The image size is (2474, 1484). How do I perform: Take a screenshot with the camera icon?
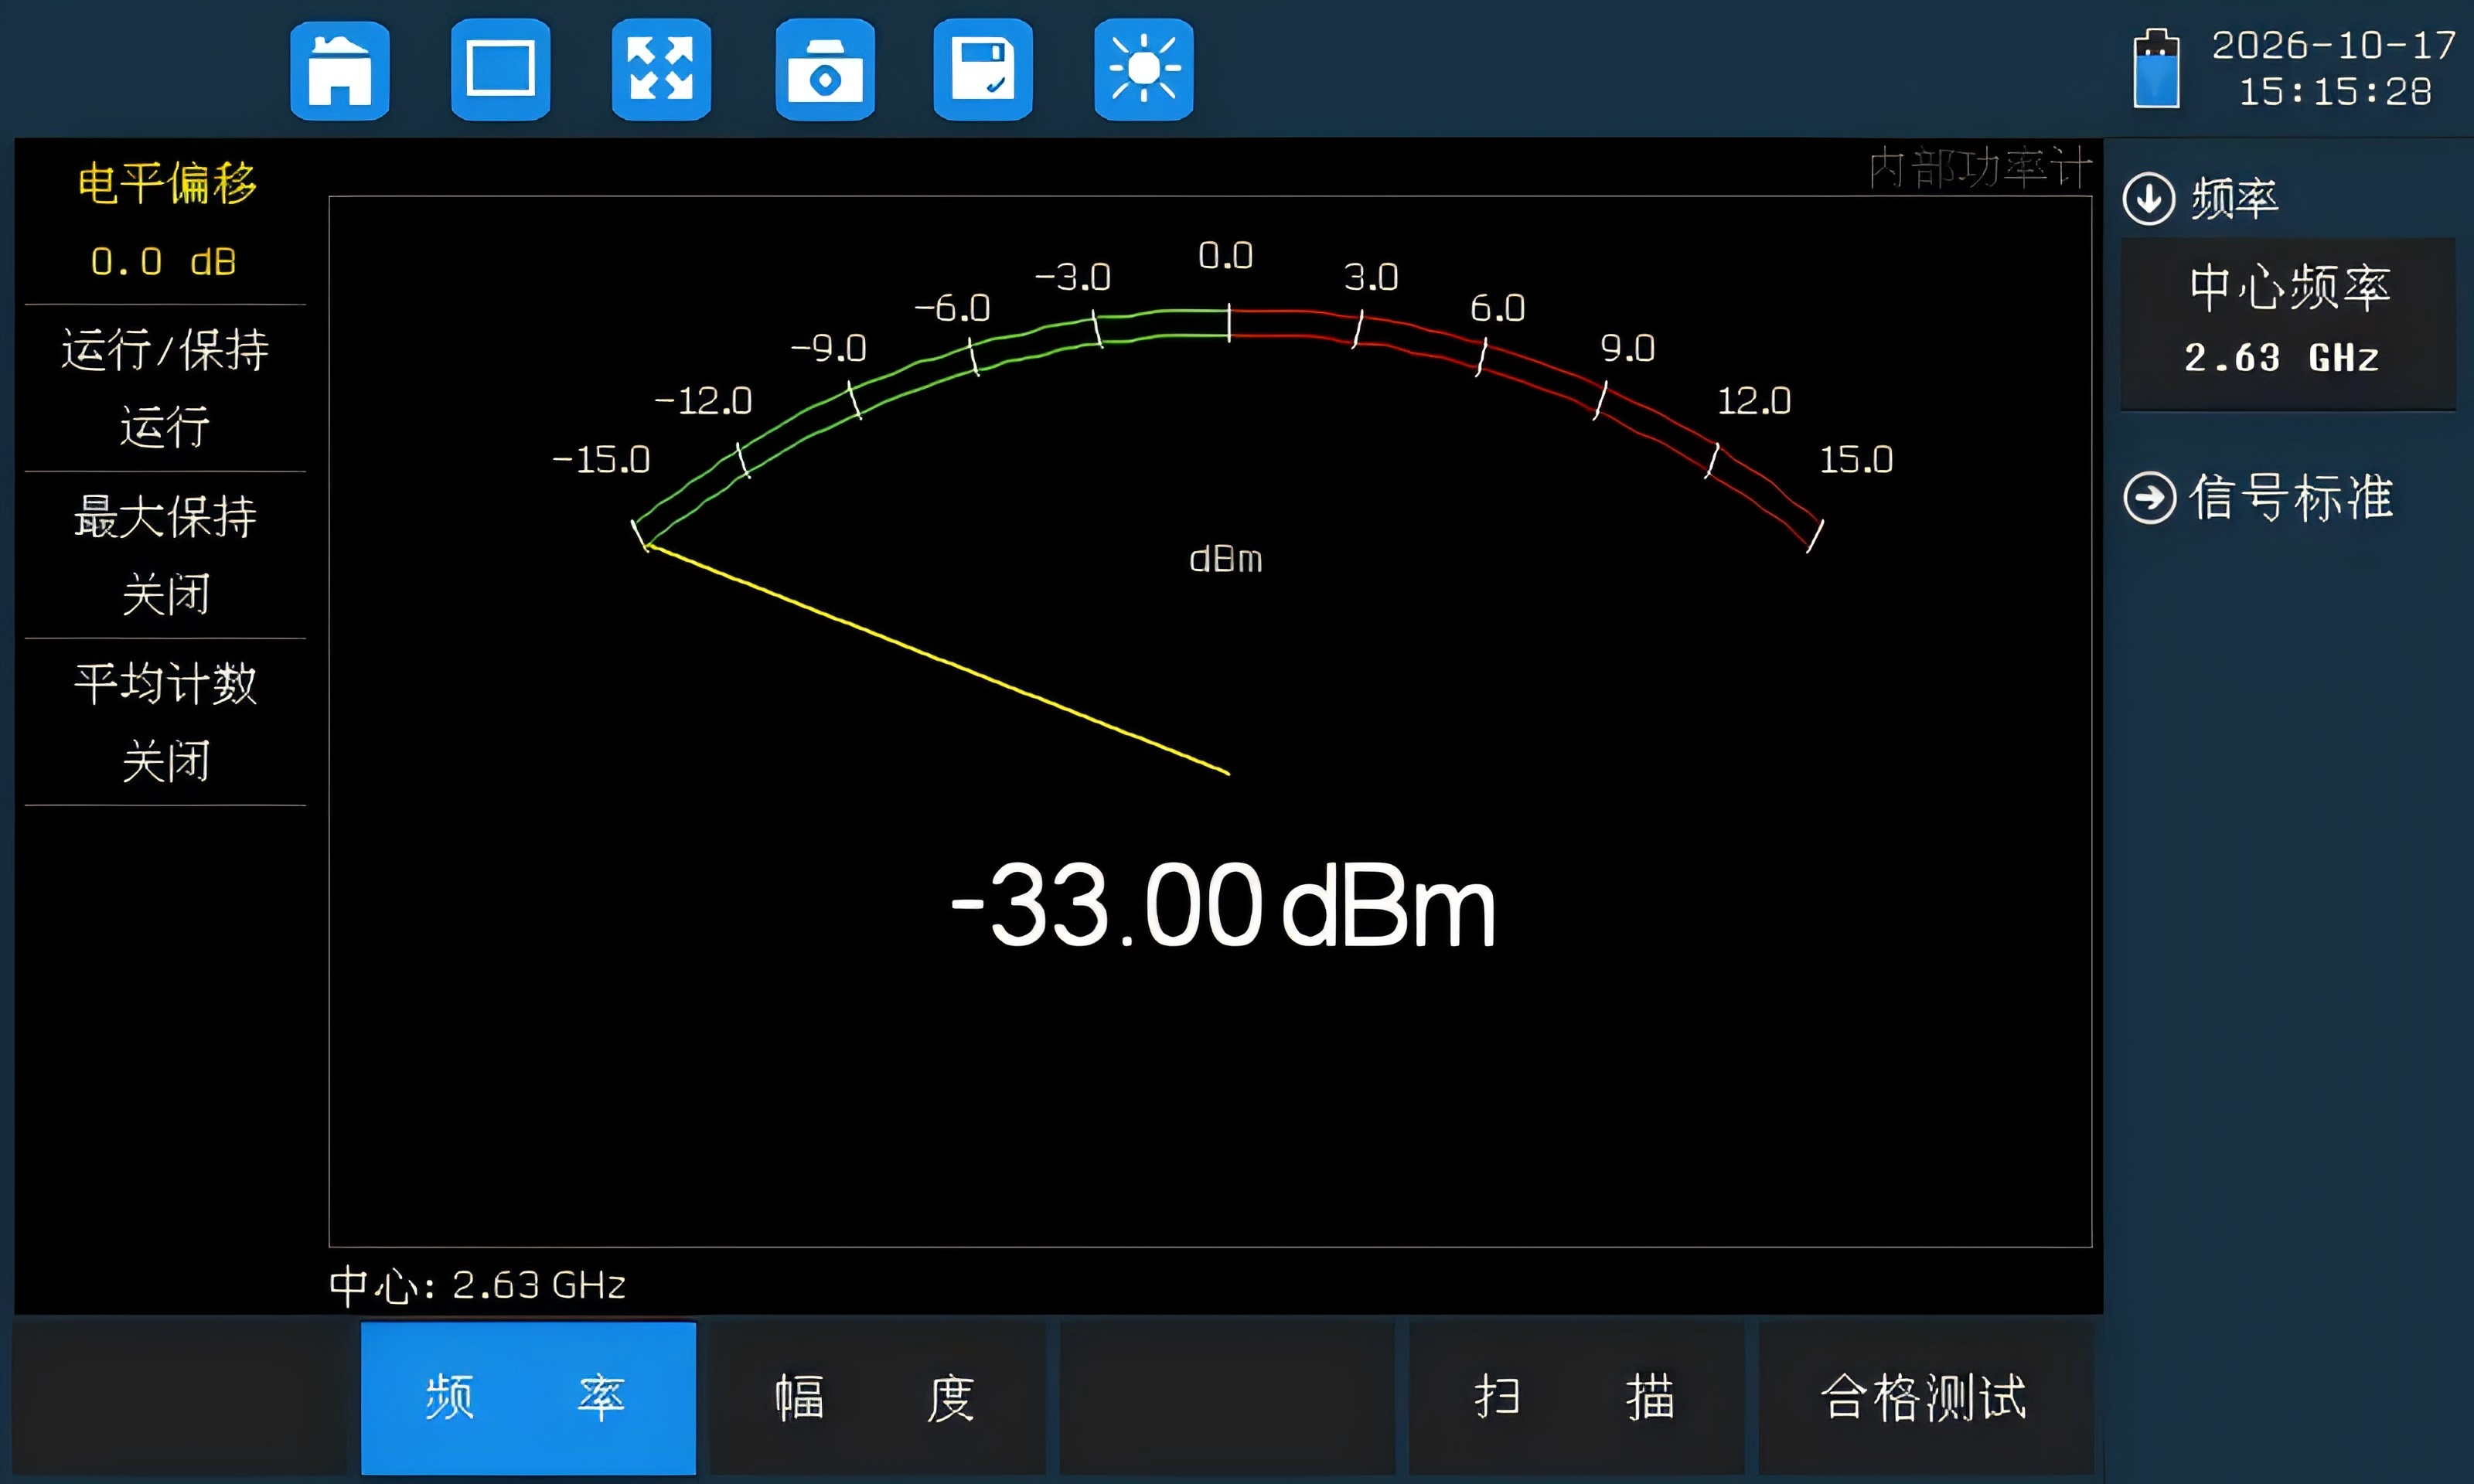pos(825,70)
